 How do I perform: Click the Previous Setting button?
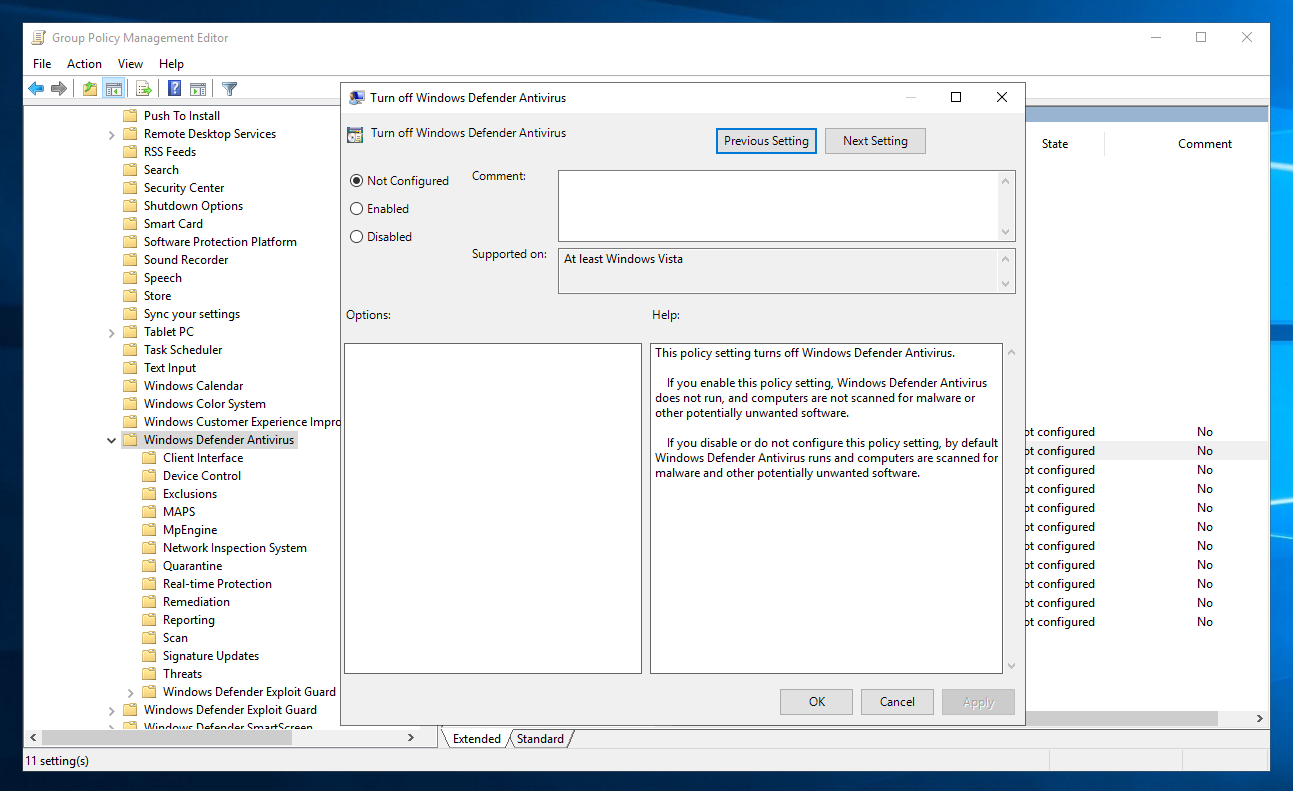pyautogui.click(x=767, y=141)
